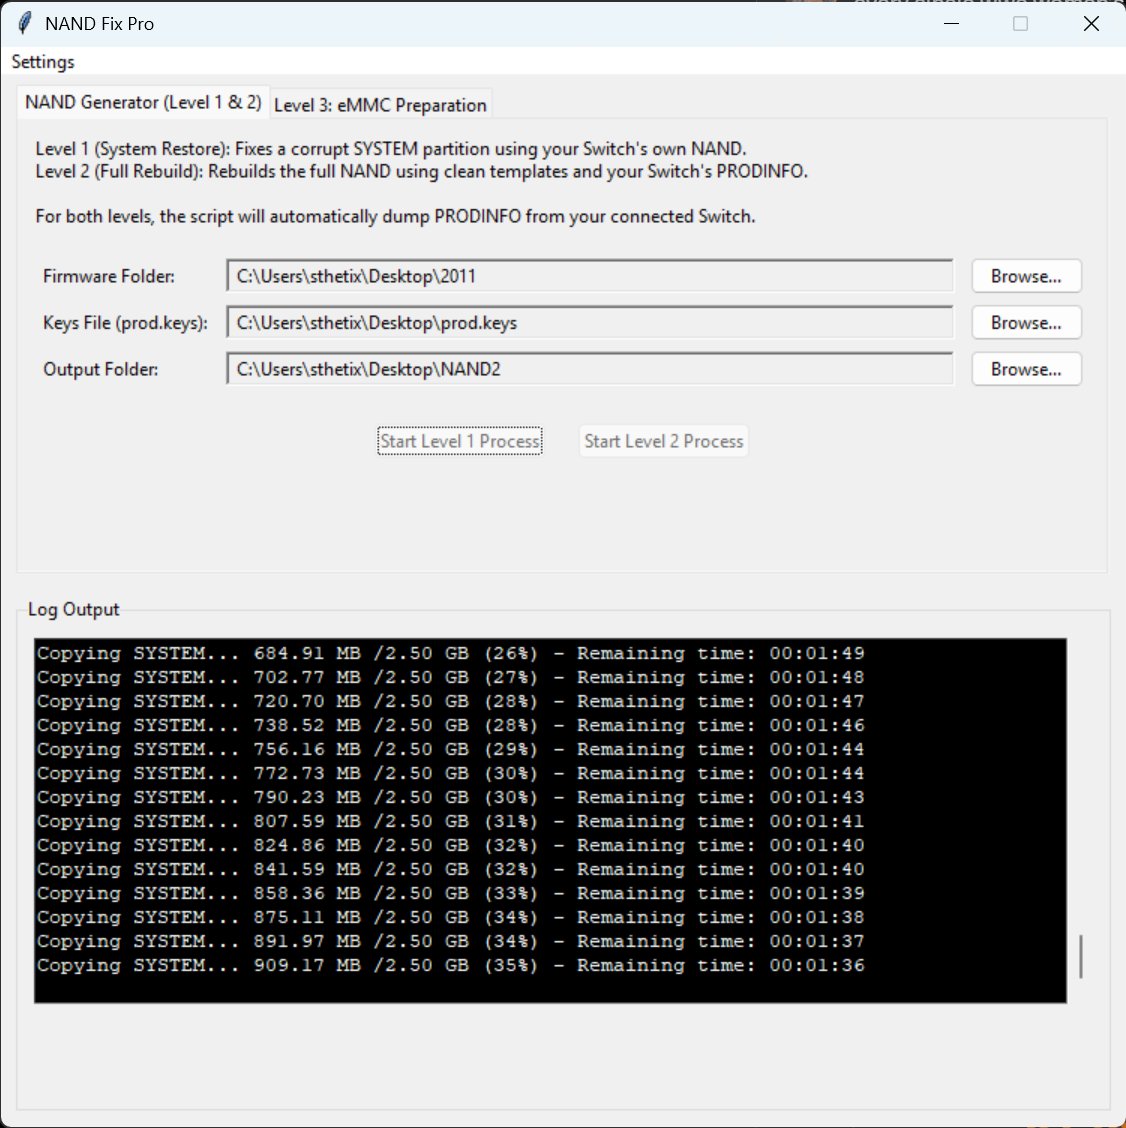Click the 'Keys File (prod.keys):' label

click(x=125, y=323)
